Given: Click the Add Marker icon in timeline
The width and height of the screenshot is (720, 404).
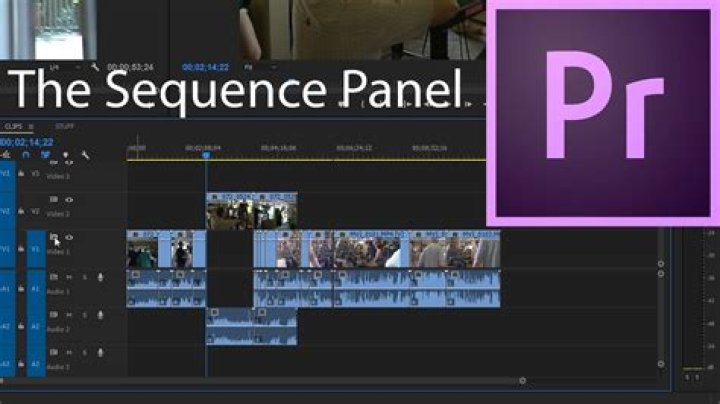Looking at the screenshot, I should [66, 155].
